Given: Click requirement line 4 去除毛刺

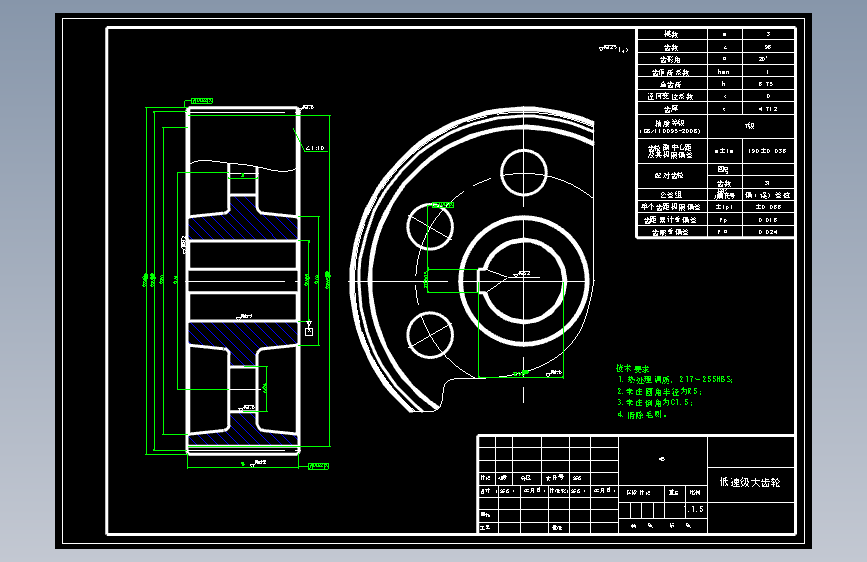Looking at the screenshot, I should 642,414.
